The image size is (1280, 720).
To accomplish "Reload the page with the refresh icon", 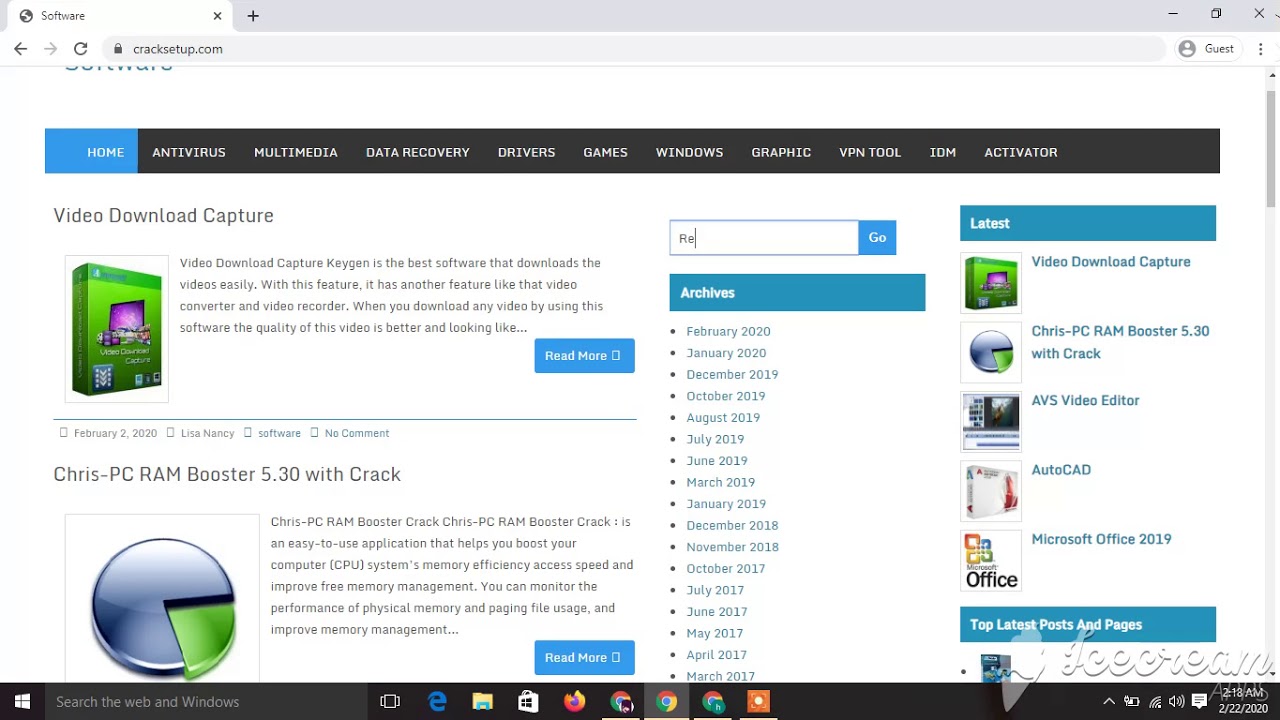I will click(x=80, y=48).
